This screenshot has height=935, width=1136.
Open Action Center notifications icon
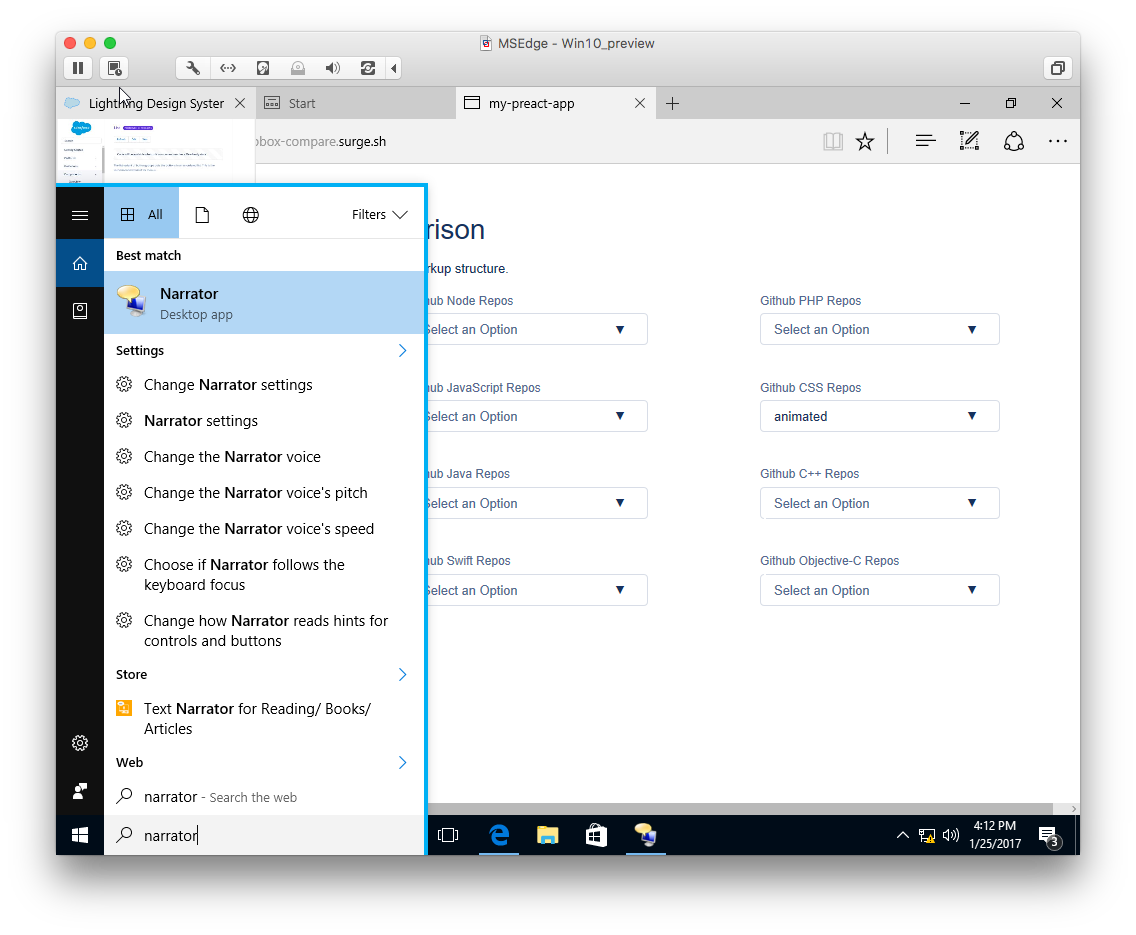tap(1049, 836)
